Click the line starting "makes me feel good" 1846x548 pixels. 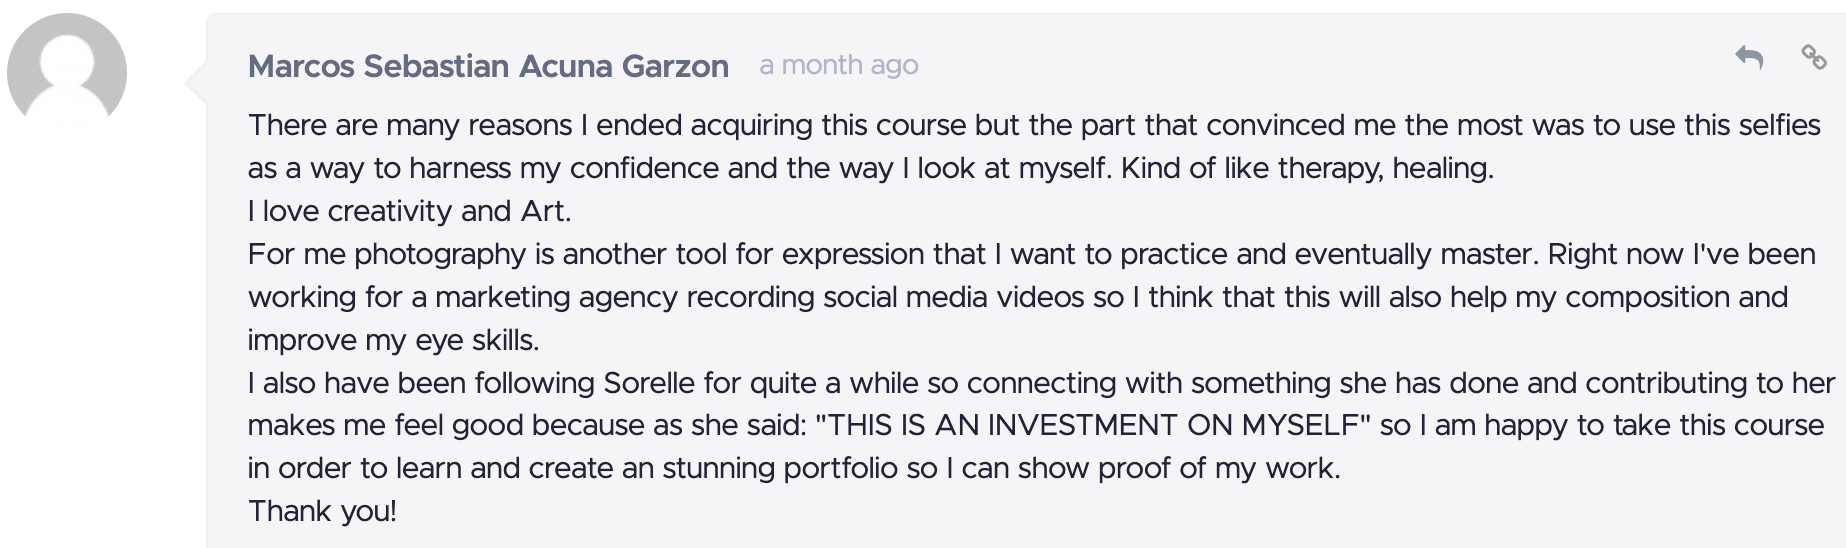(x=1036, y=425)
